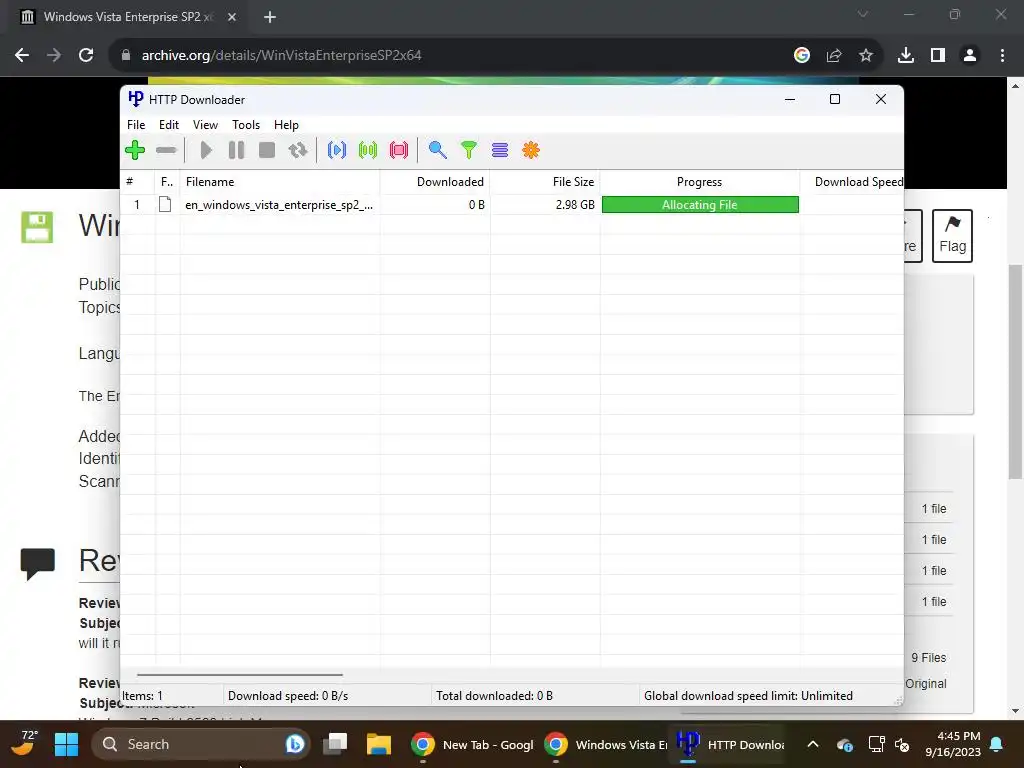This screenshot has height=768, width=1024.
Task: Click the green Pause active downloads icon
Action: pos(368,150)
